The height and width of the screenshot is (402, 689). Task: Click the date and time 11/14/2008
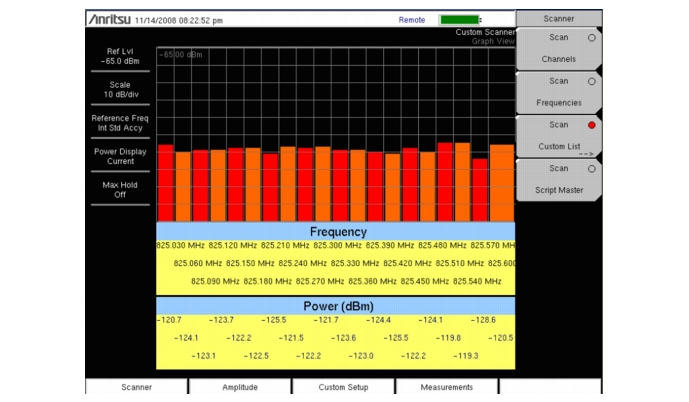[x=179, y=20]
